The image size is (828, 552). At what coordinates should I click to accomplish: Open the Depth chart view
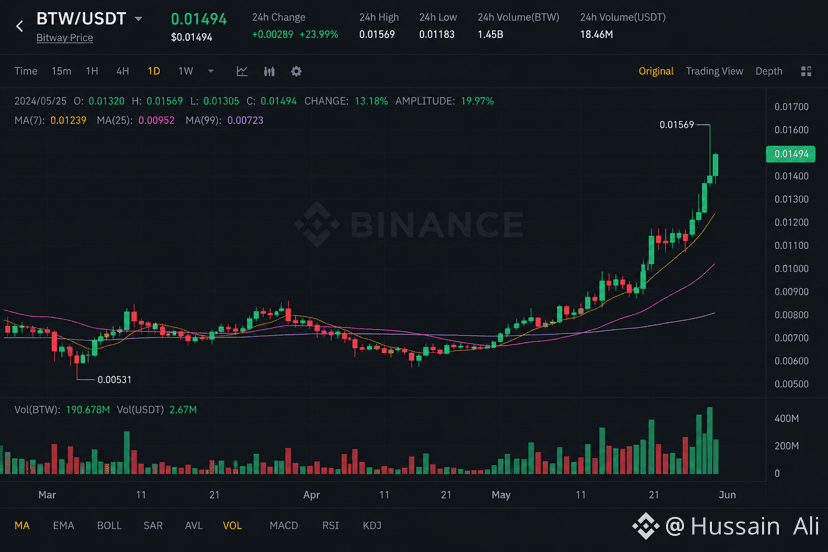(768, 71)
